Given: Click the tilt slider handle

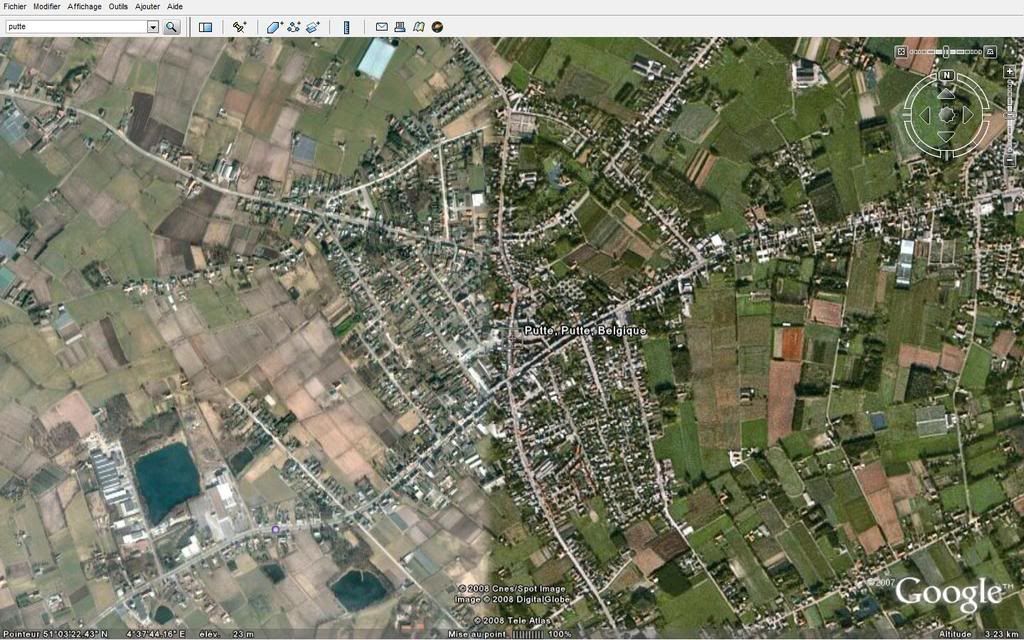Looking at the screenshot, I should point(945,51).
